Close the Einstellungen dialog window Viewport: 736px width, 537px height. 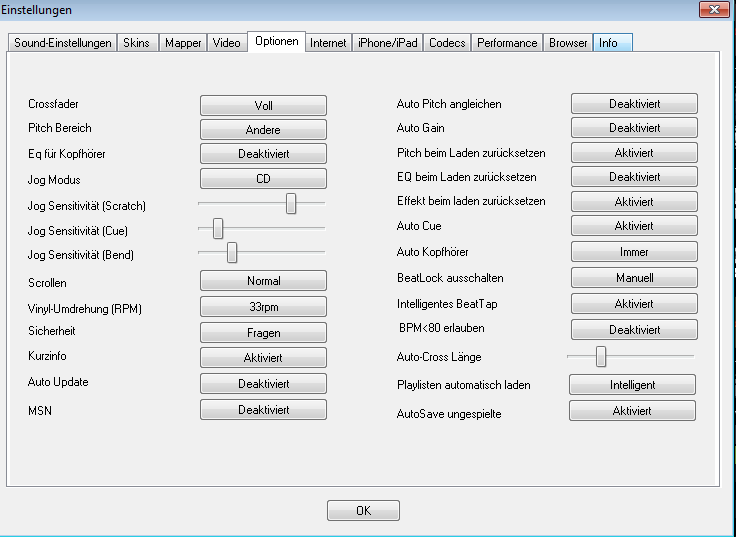pyautogui.click(x=712, y=9)
